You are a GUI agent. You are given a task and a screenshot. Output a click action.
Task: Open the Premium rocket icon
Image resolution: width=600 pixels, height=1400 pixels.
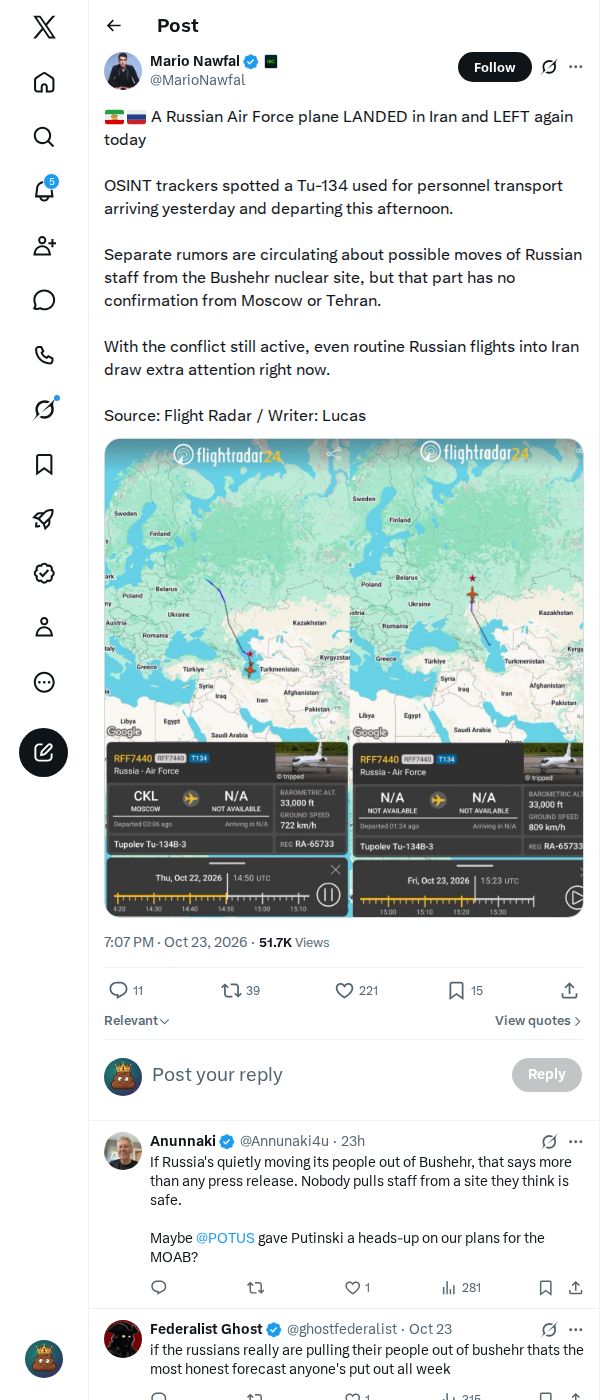click(44, 518)
